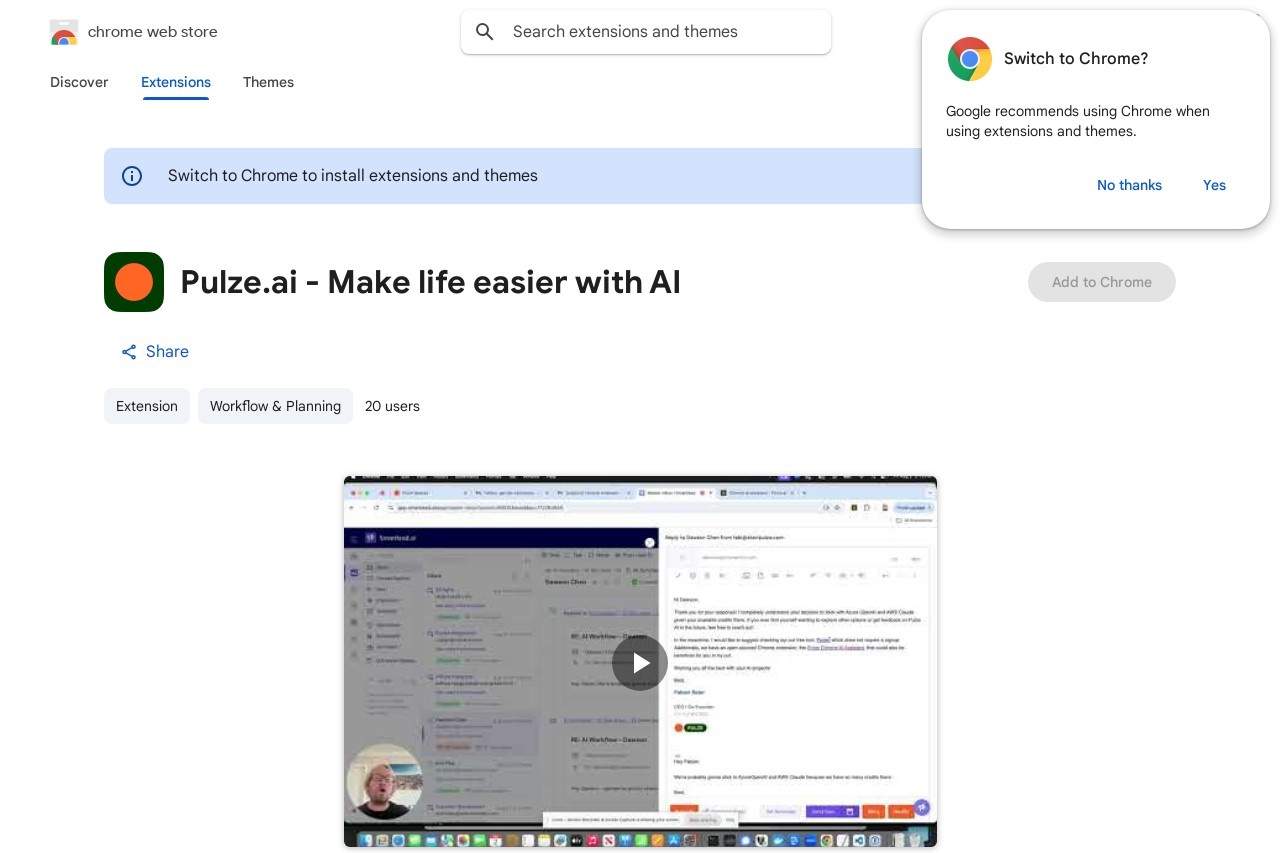The width and height of the screenshot is (1280, 853).
Task: Click the share arrow icon
Action: click(129, 352)
